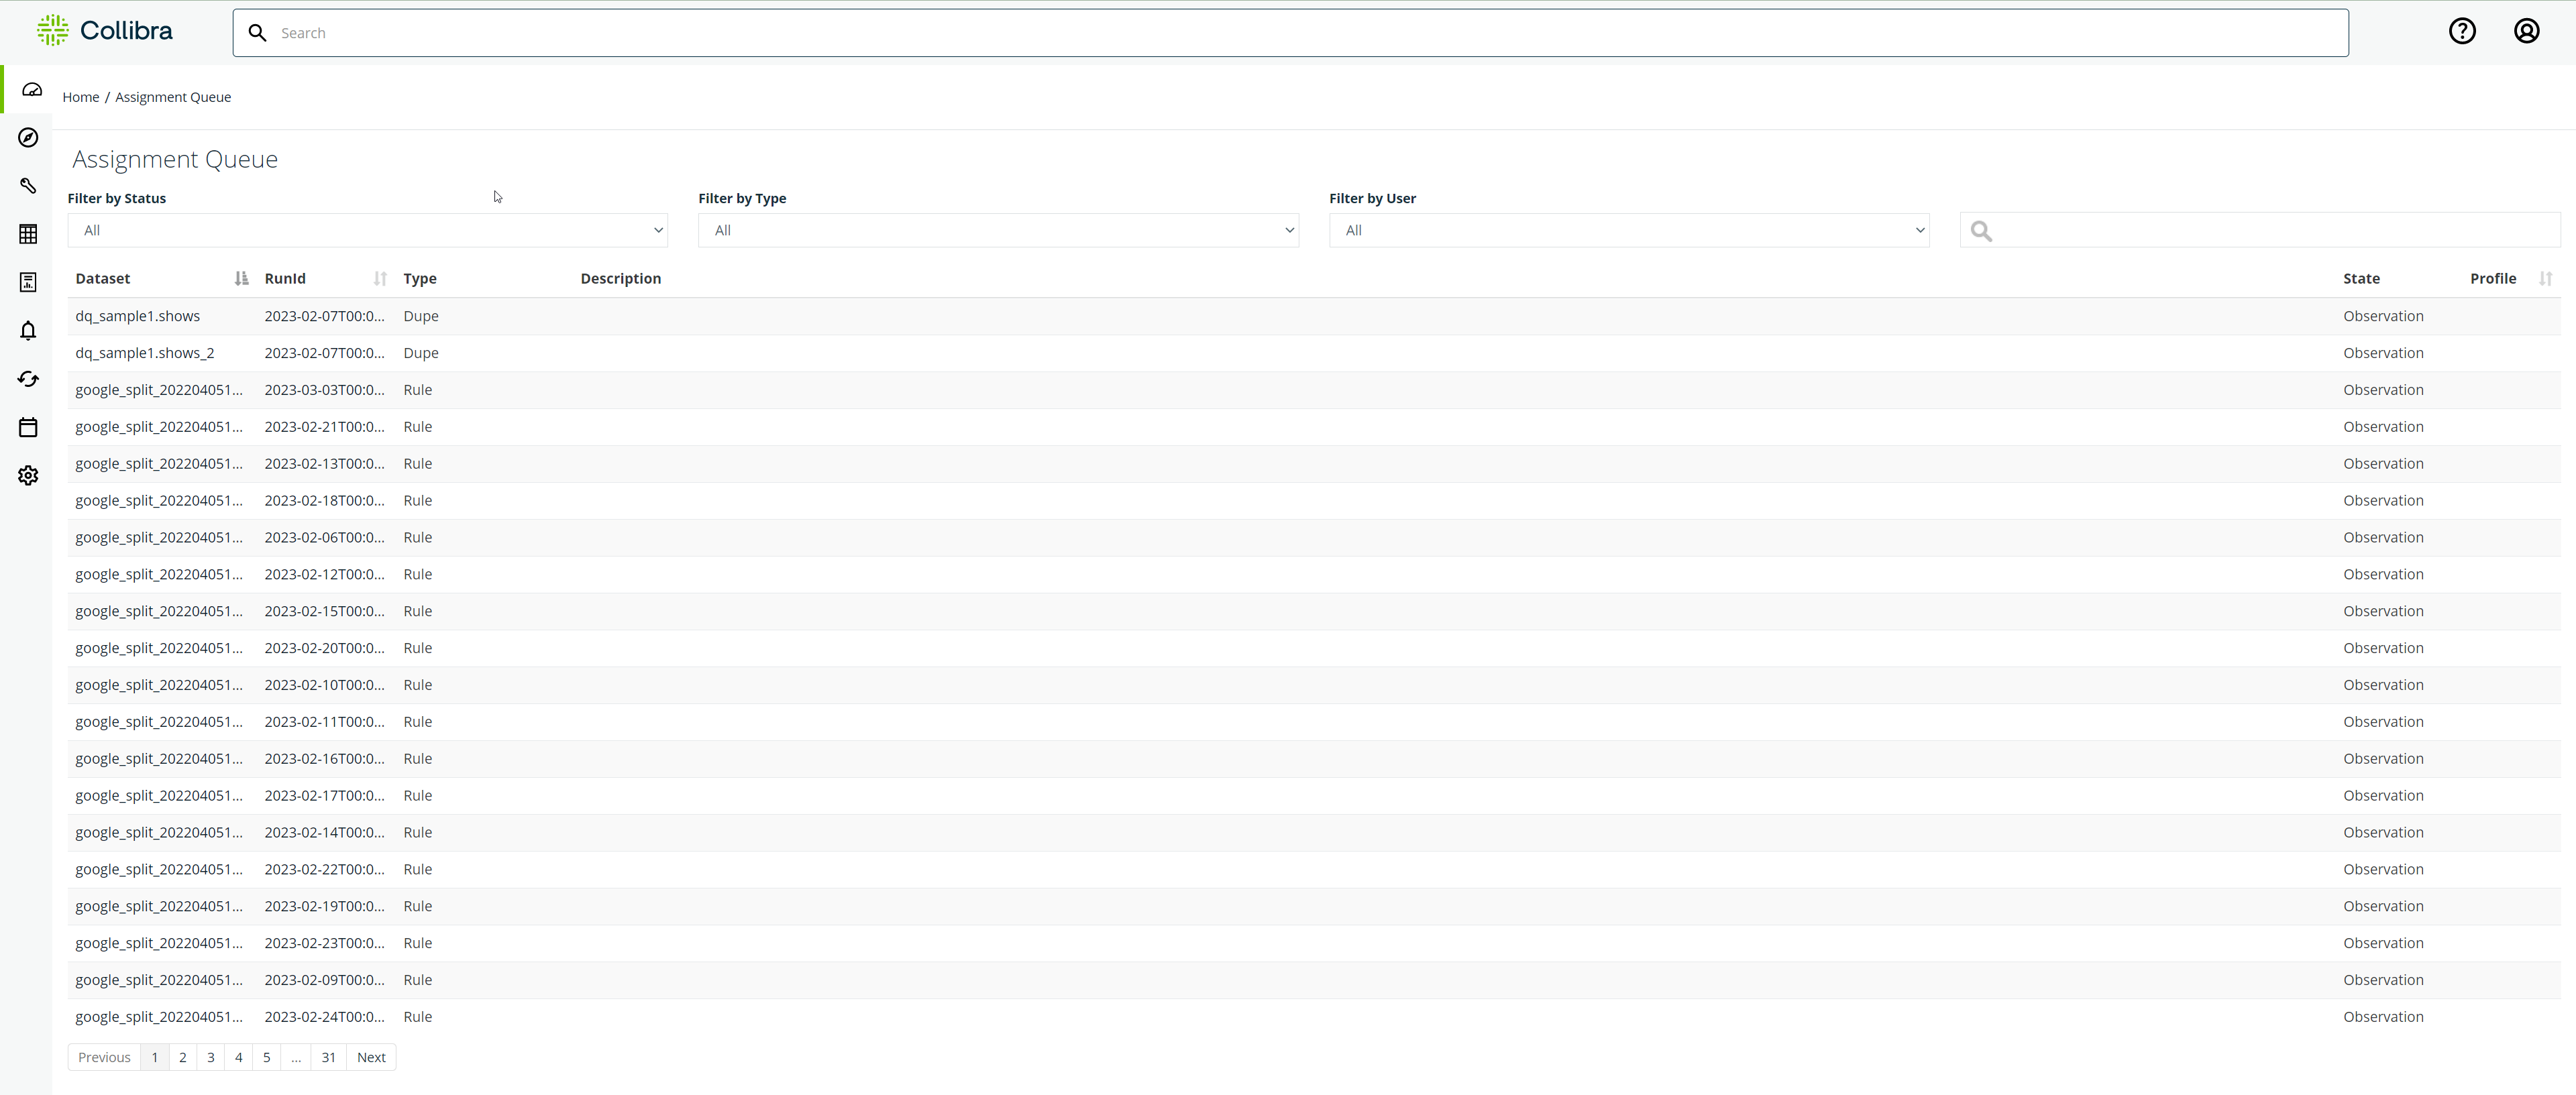Click the wrench tool sidebar icon
The height and width of the screenshot is (1095, 2576).
(28, 186)
